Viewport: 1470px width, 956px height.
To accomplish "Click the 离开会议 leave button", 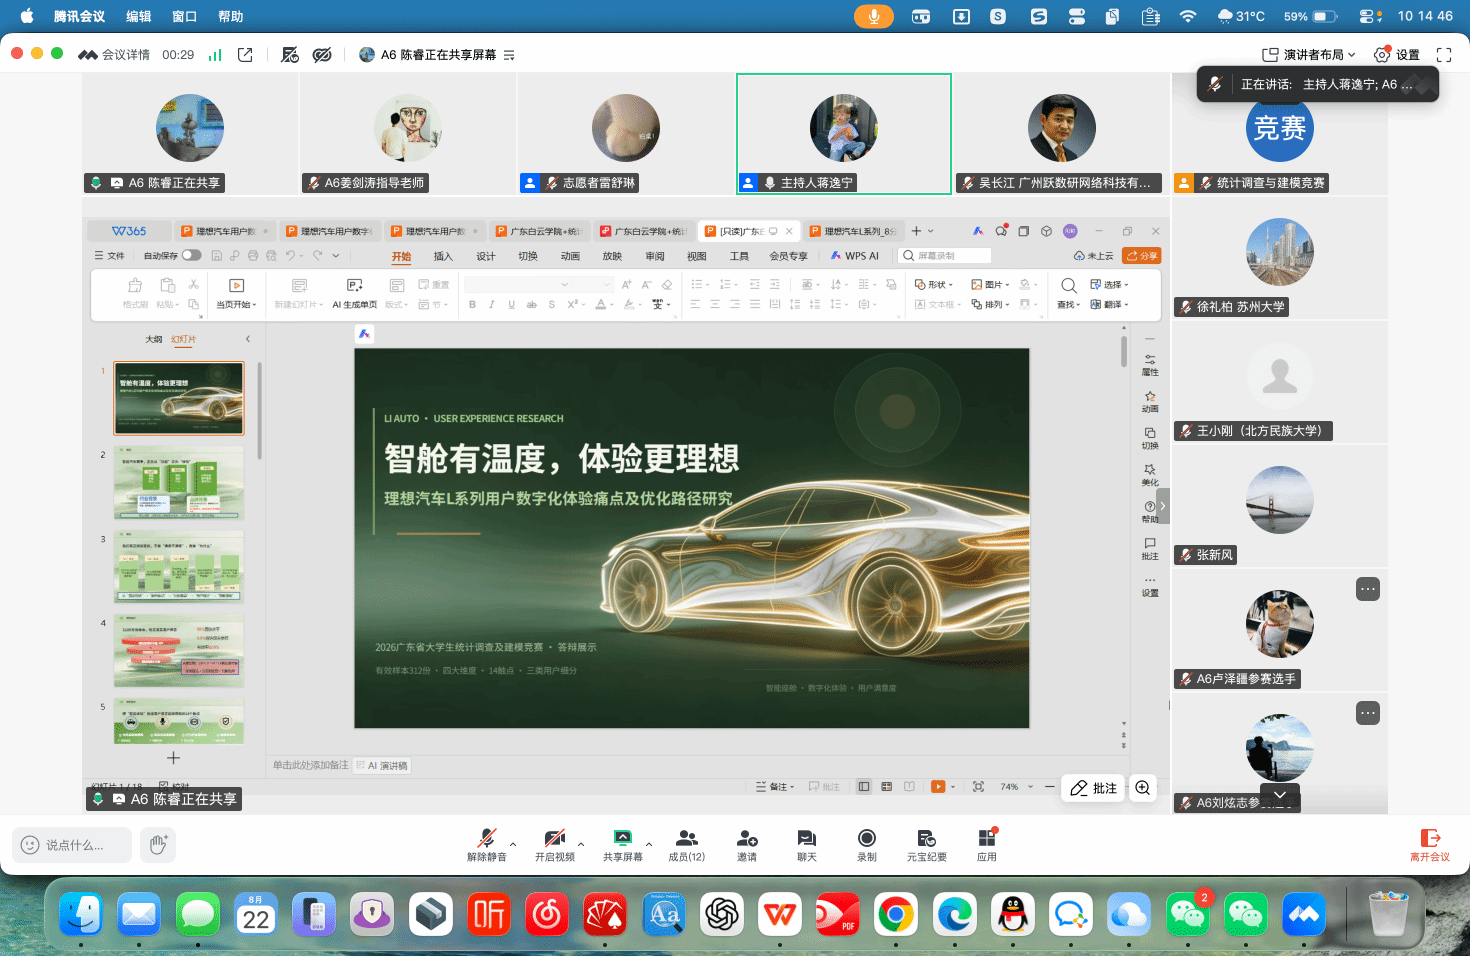I will pos(1430,845).
